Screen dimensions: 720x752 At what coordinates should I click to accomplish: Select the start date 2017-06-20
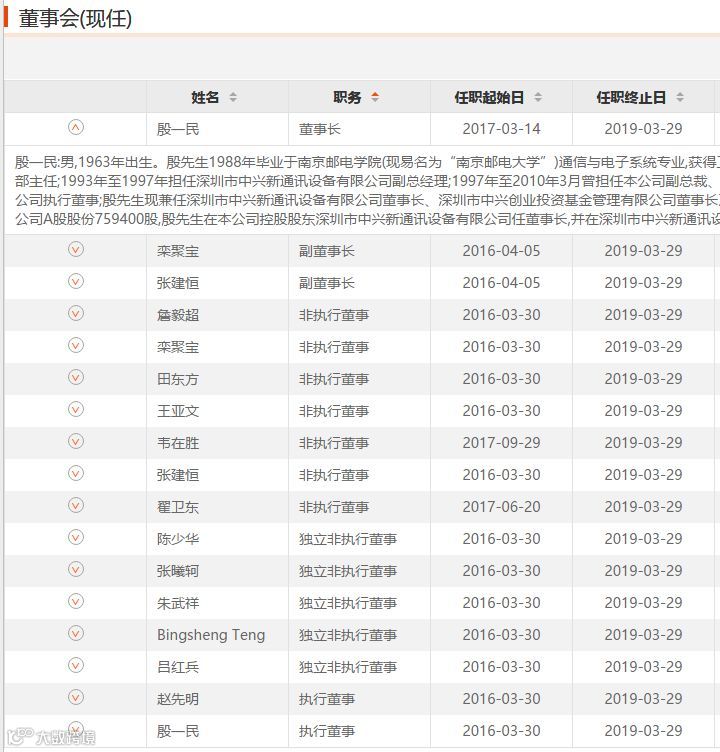click(501, 507)
